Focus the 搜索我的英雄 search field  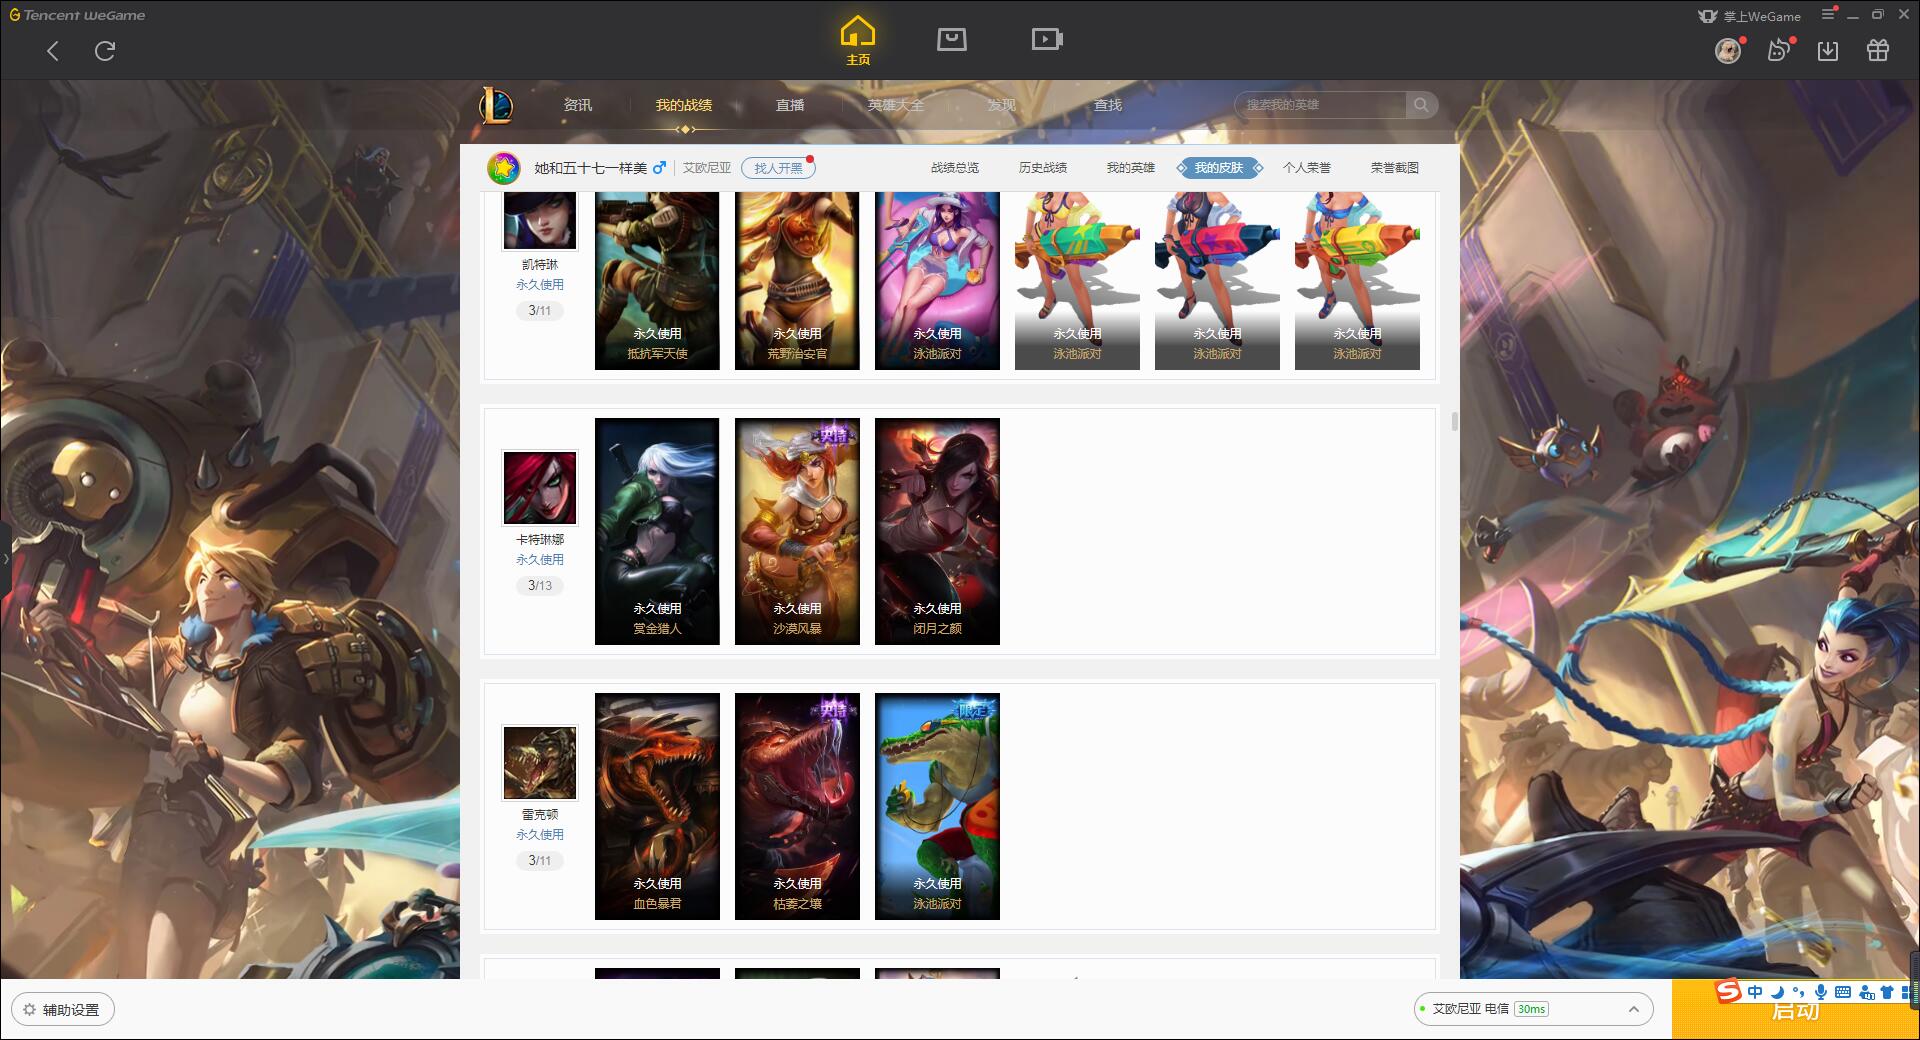(x=1320, y=105)
